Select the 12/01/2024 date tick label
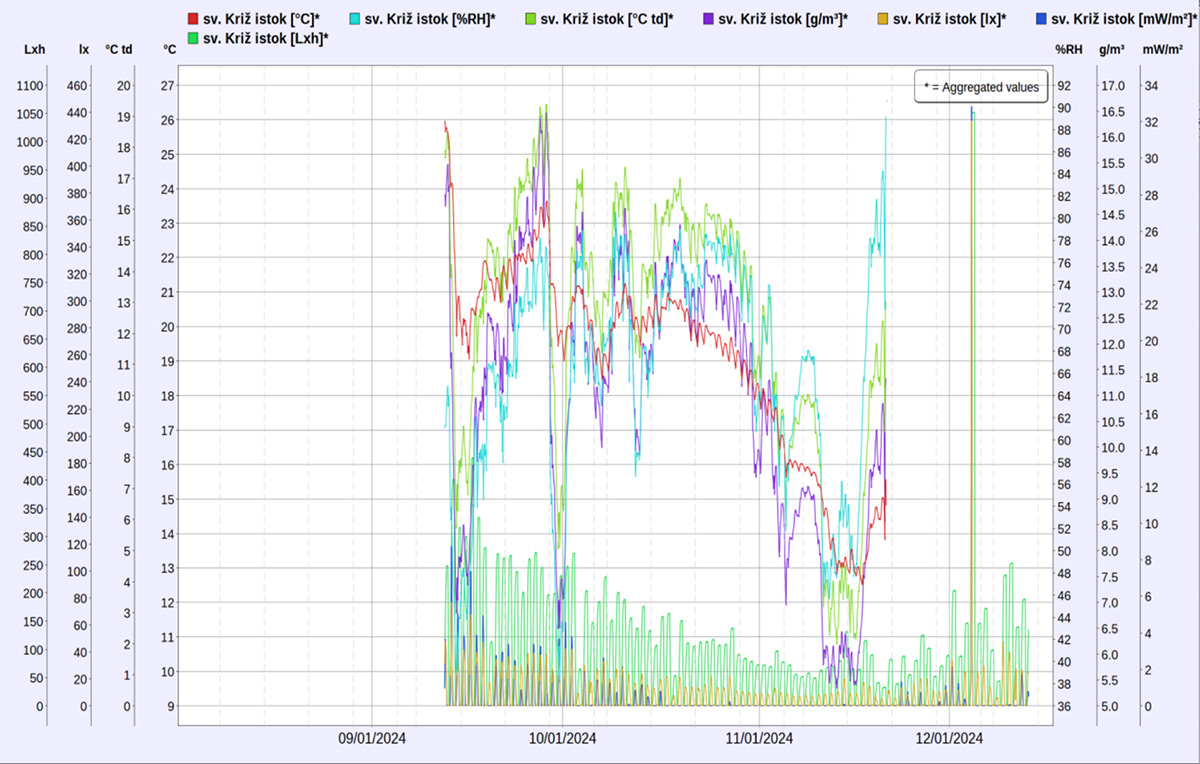1200x764 pixels. (x=948, y=738)
